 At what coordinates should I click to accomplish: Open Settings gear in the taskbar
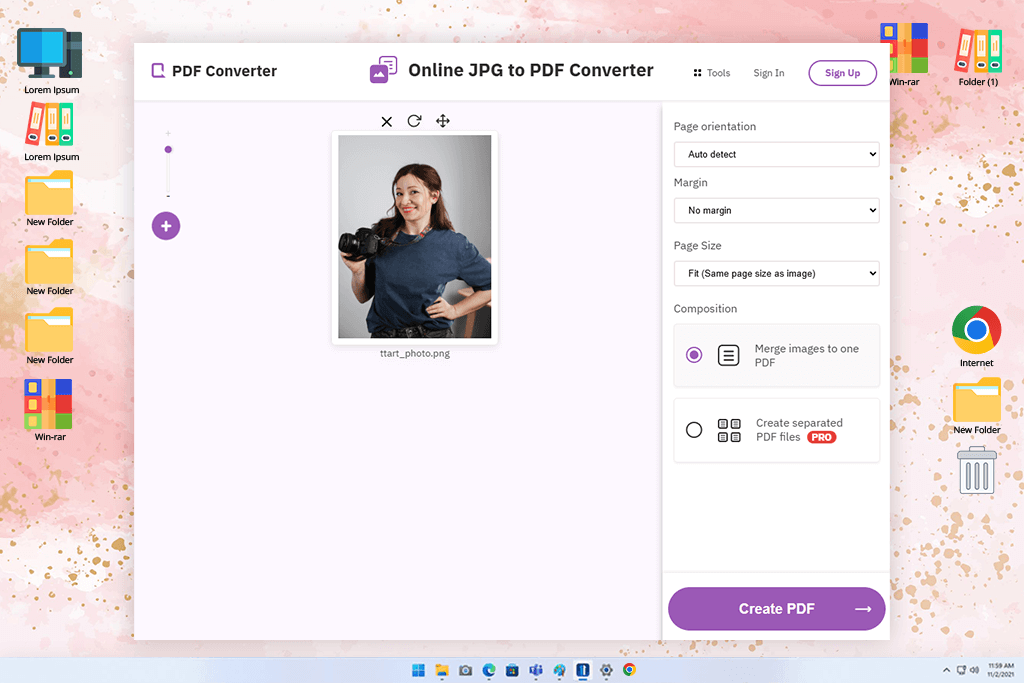(x=606, y=670)
